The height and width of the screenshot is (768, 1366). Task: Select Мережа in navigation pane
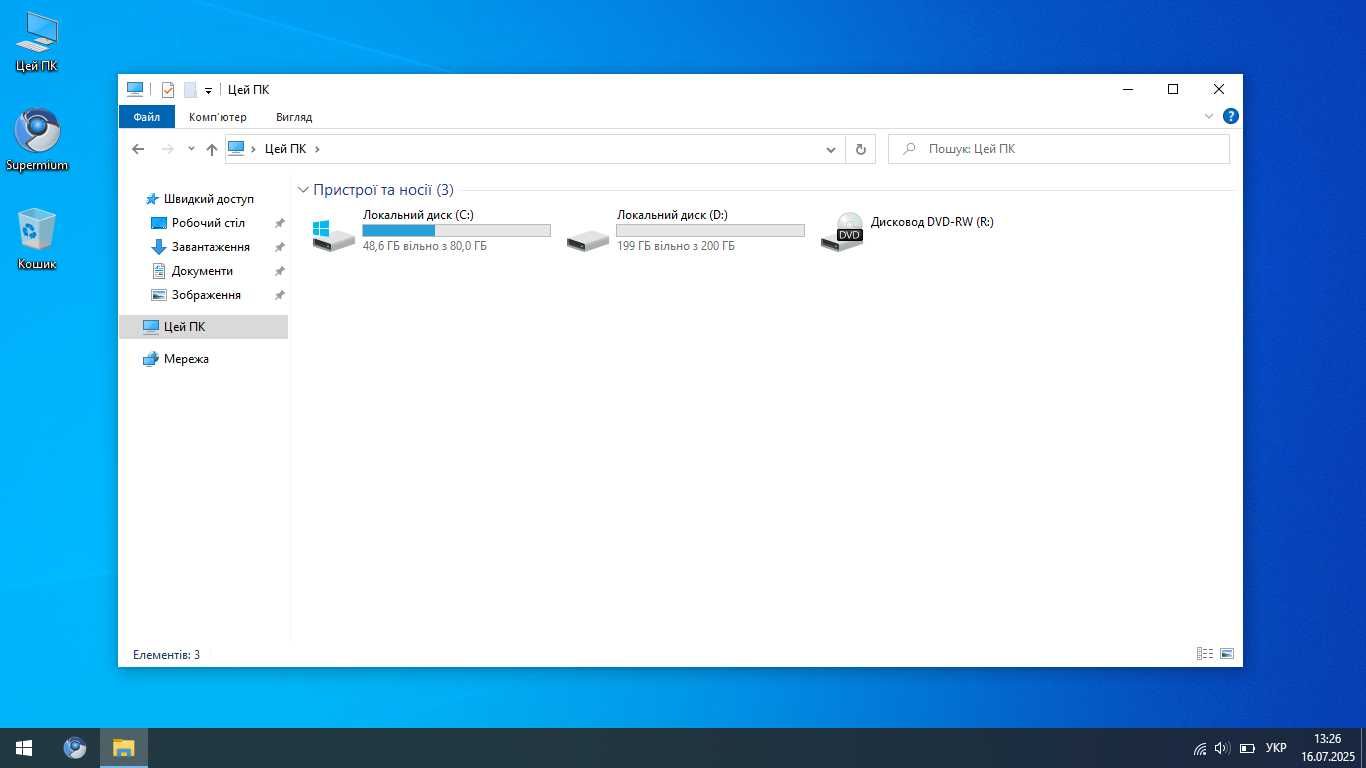click(186, 359)
